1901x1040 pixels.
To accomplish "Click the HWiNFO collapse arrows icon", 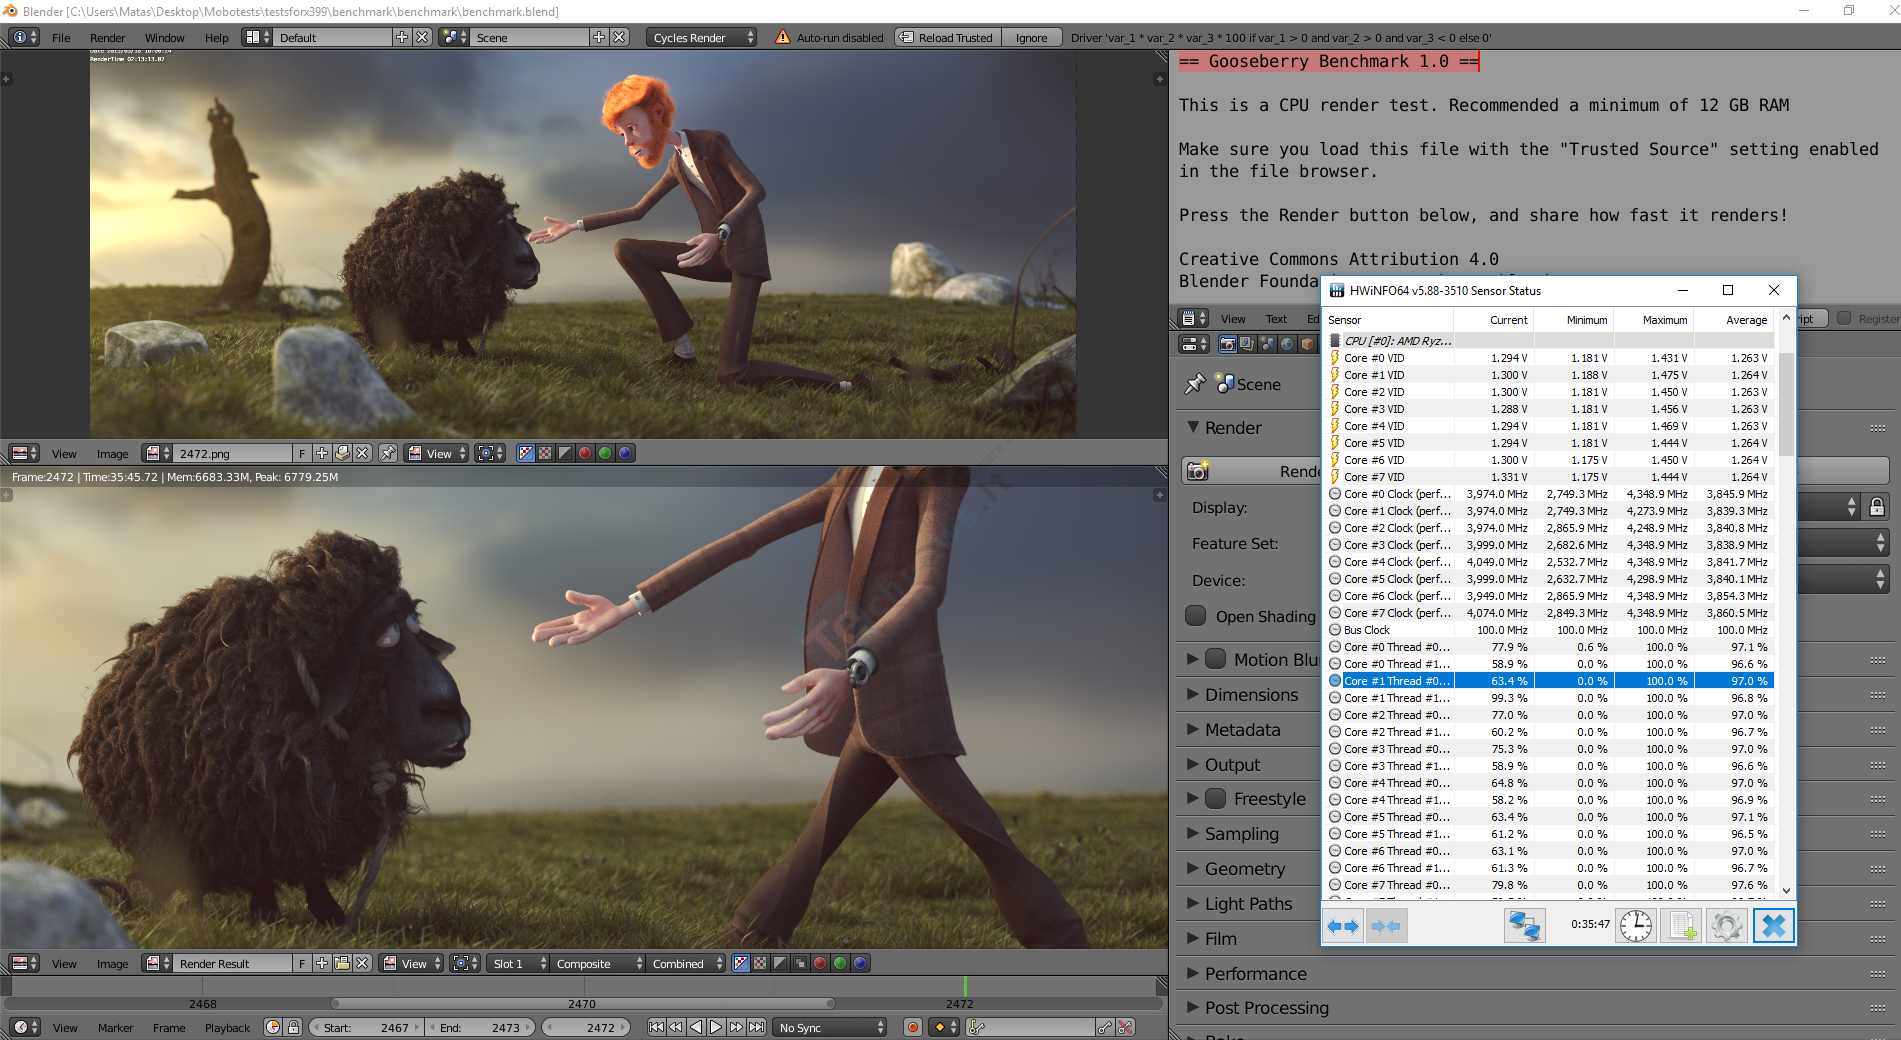I will (1385, 926).
